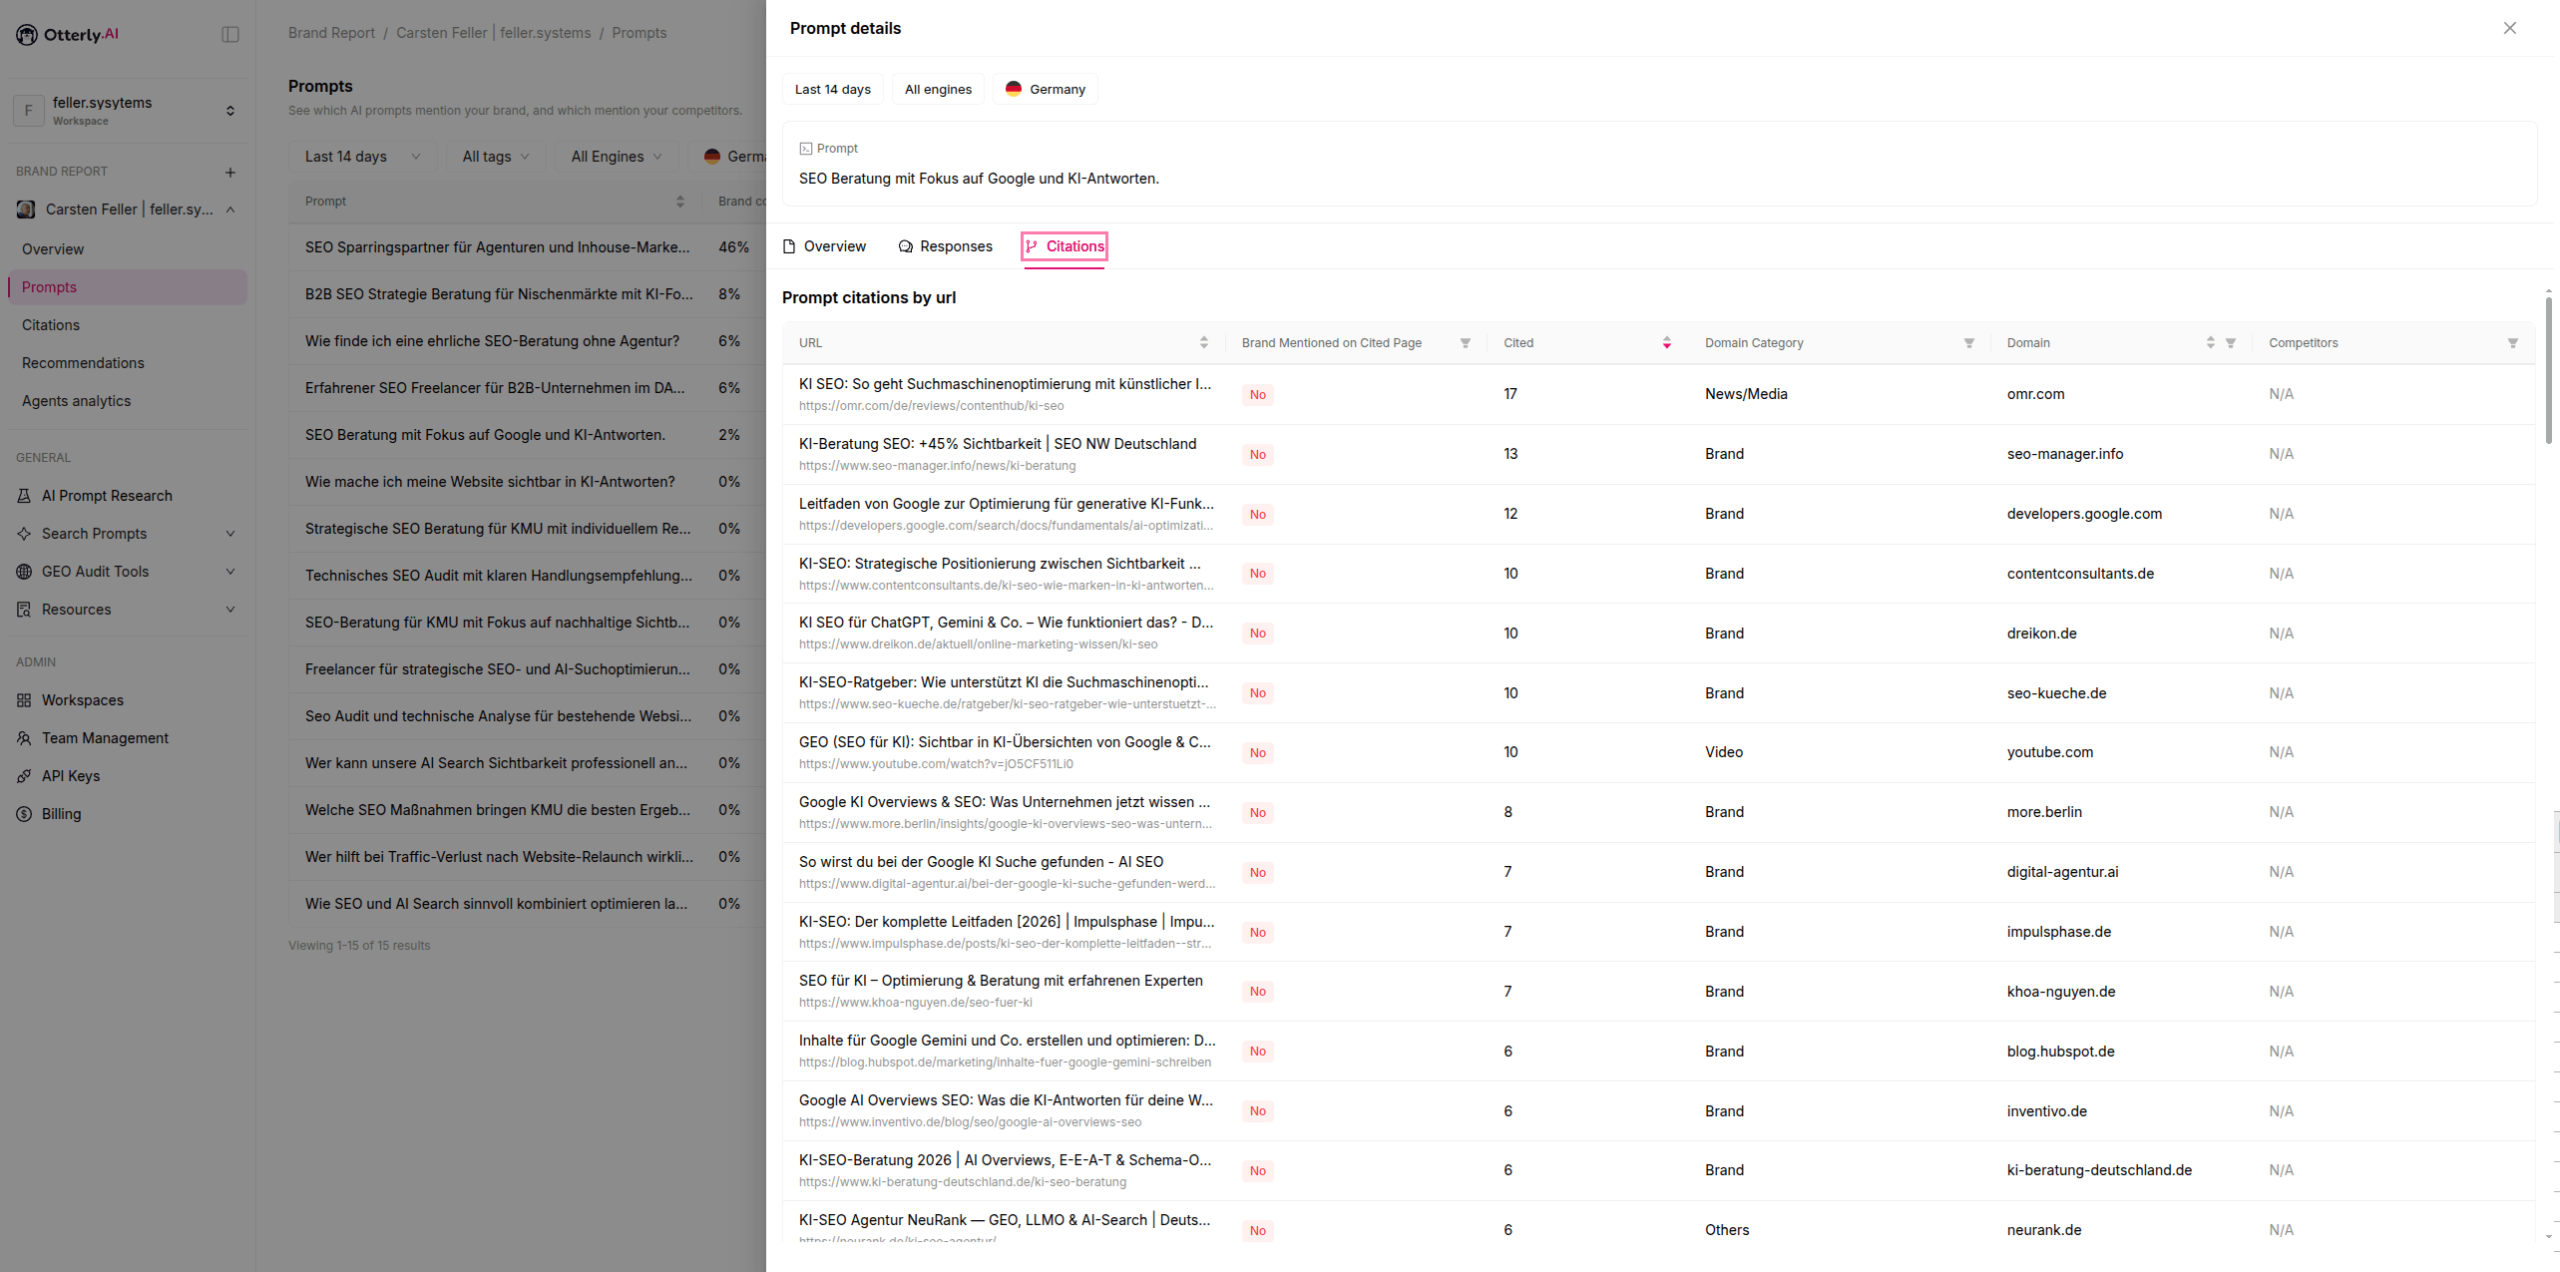
Task: Click the All engines chip in panel
Action: tap(938, 89)
